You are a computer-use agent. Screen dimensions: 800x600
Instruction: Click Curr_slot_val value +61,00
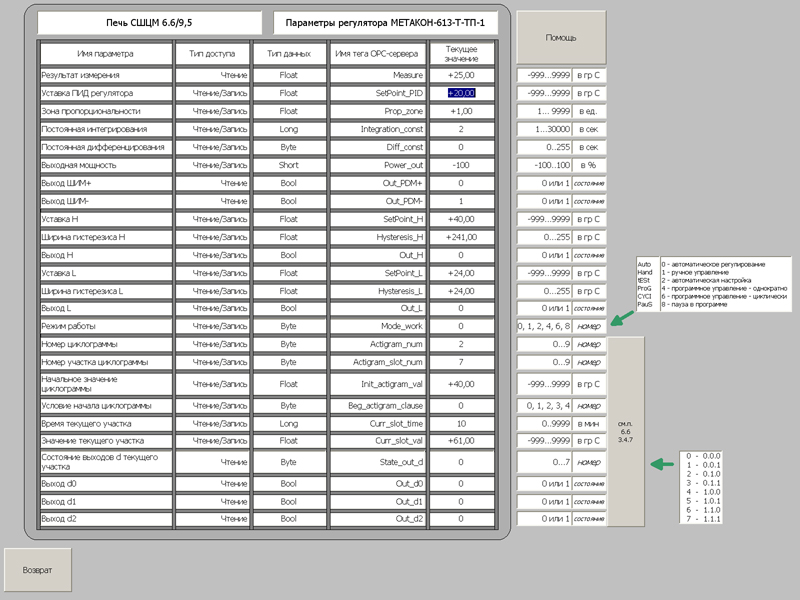pyautogui.click(x=462, y=440)
